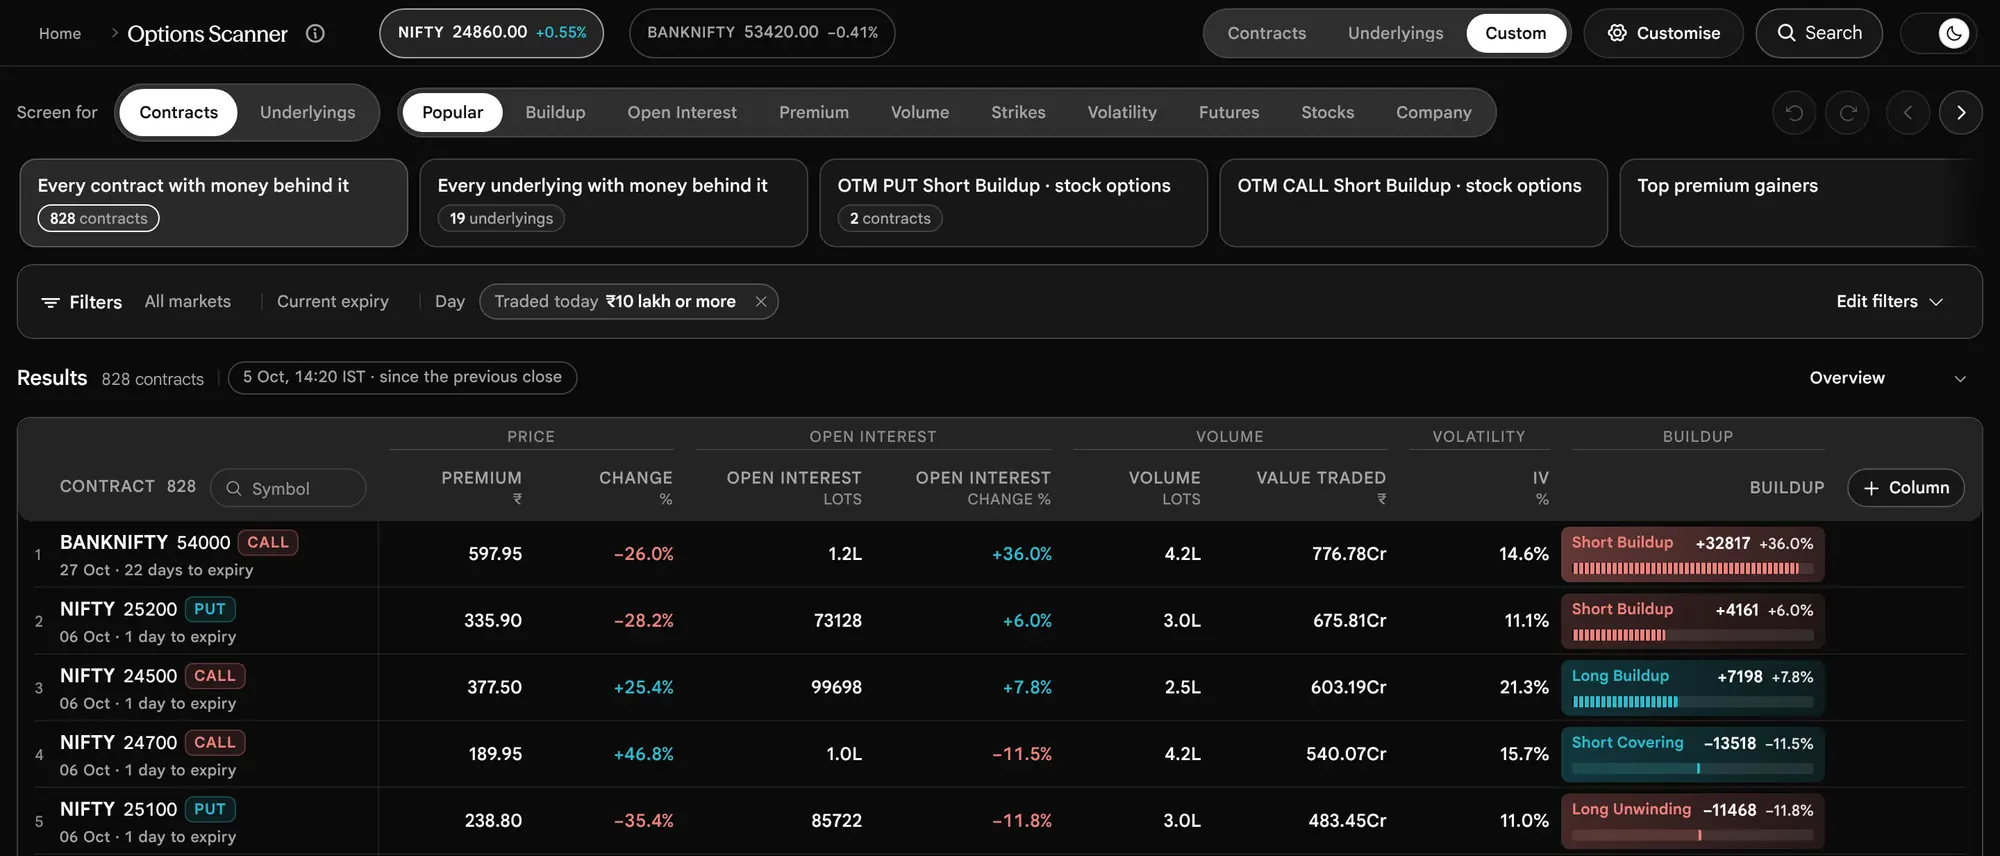Open the Overview view dropdown

coord(1888,378)
